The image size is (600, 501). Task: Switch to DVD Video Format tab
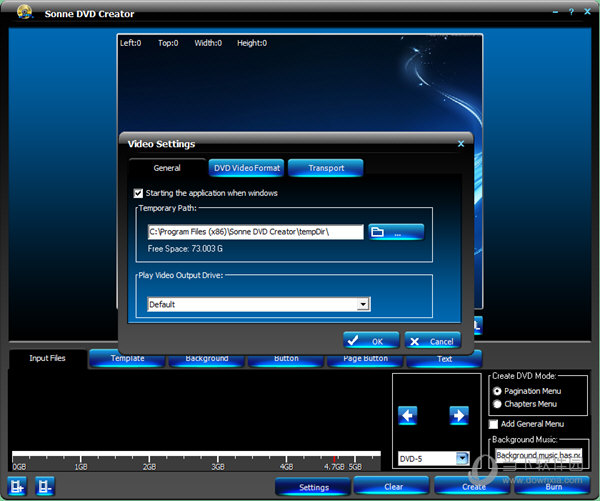(247, 168)
